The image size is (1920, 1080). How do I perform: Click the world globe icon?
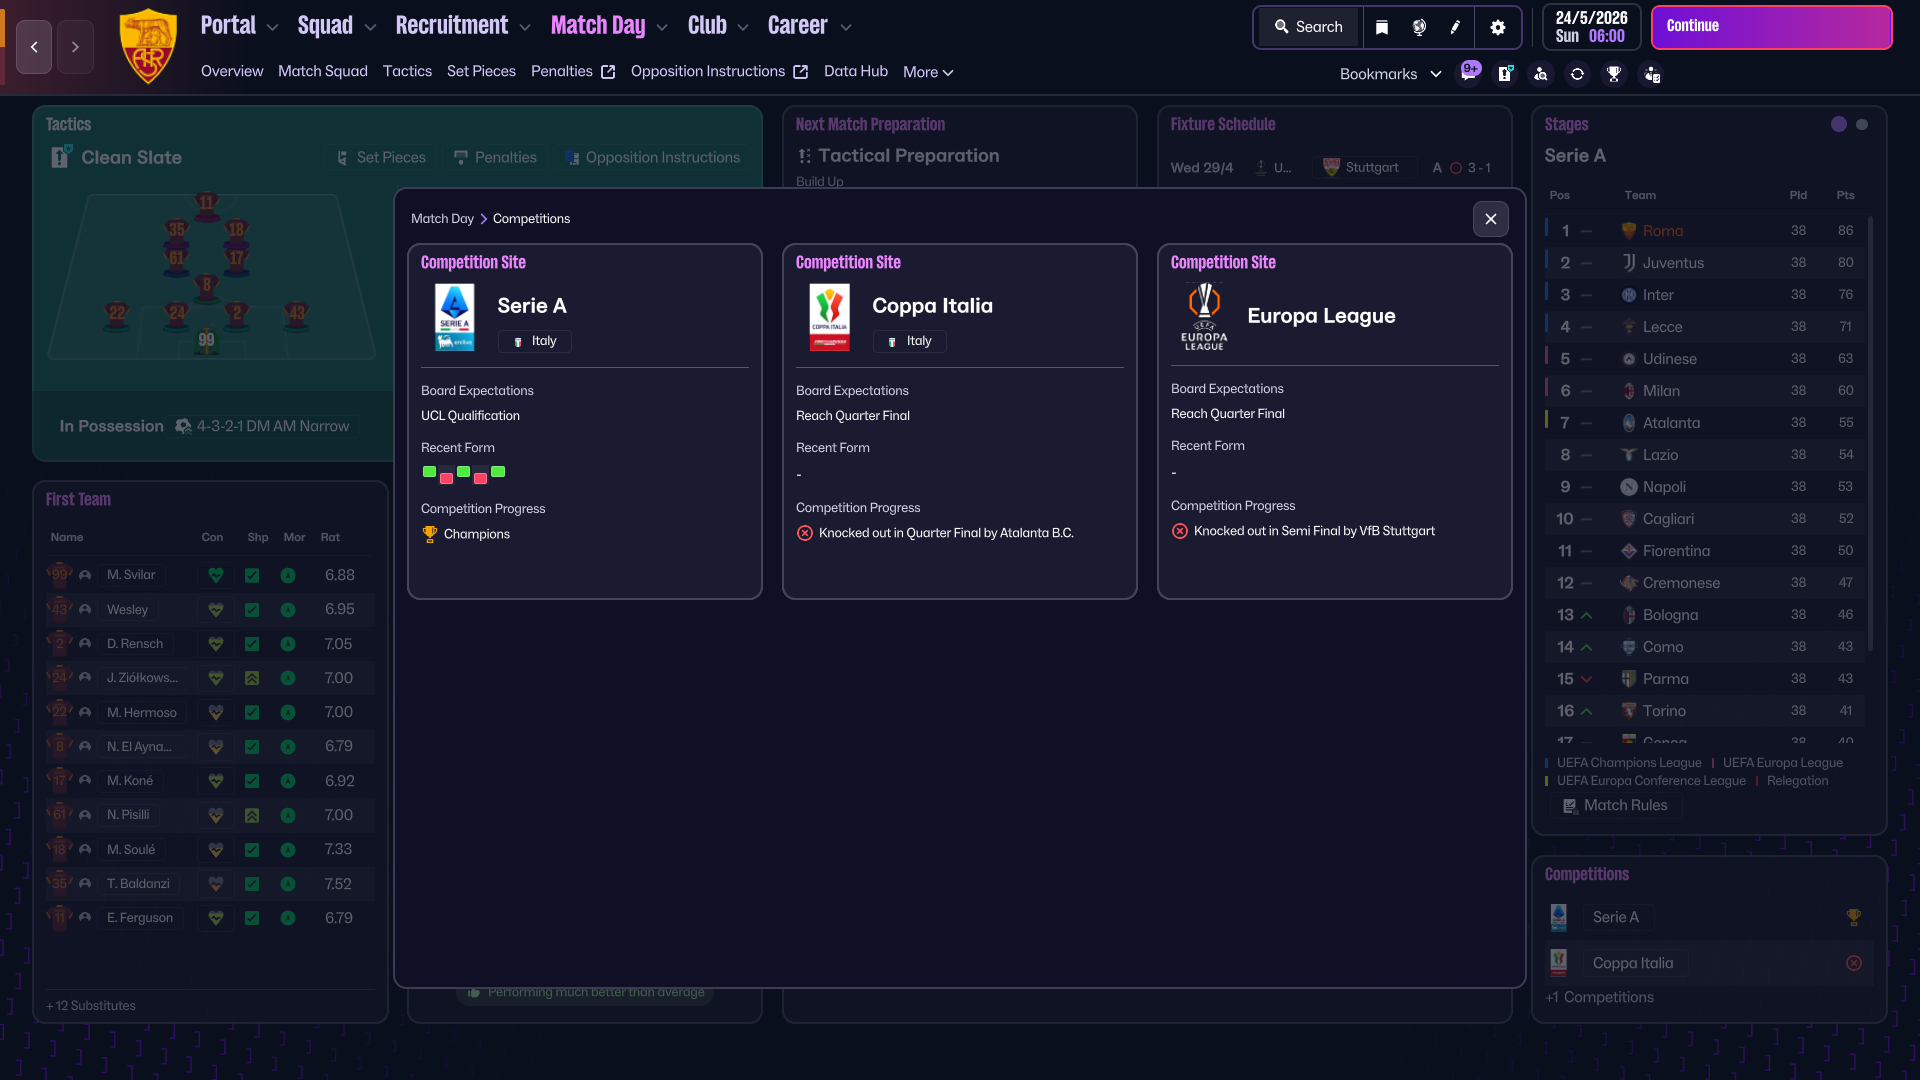pyautogui.click(x=1419, y=27)
